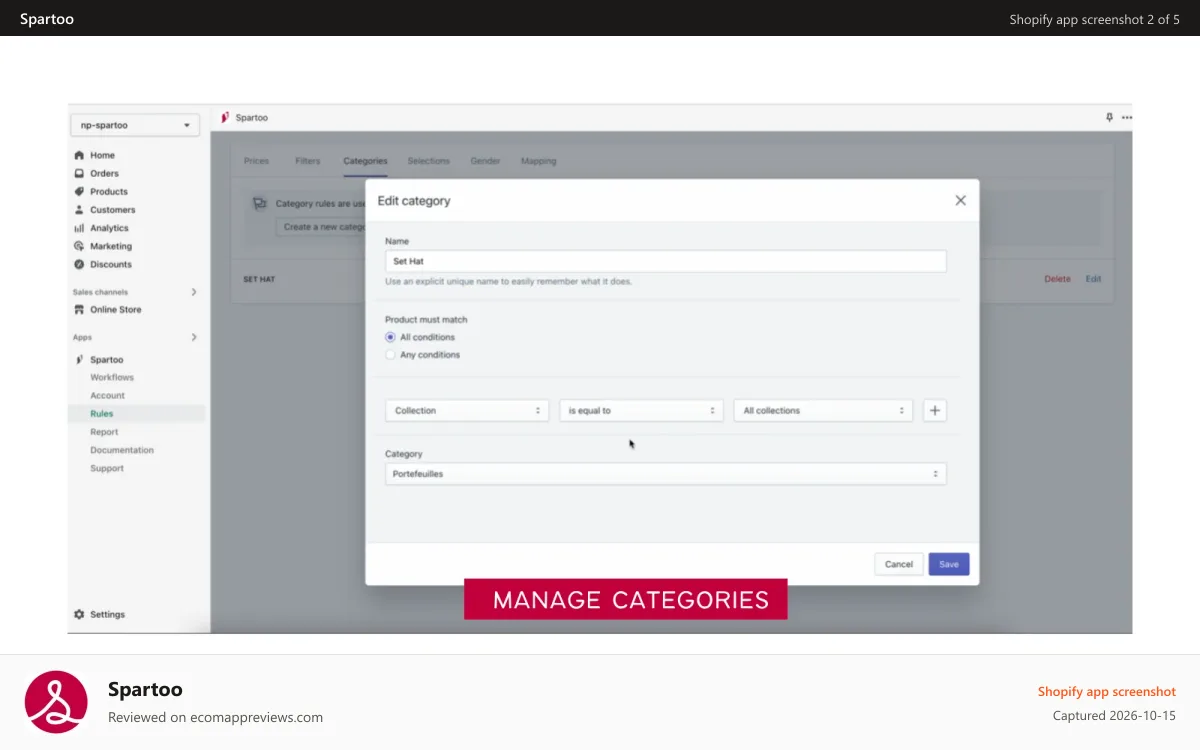Viewport: 1200px width, 750px height.
Task: Click the Discounts badge icon
Action: click(x=79, y=264)
